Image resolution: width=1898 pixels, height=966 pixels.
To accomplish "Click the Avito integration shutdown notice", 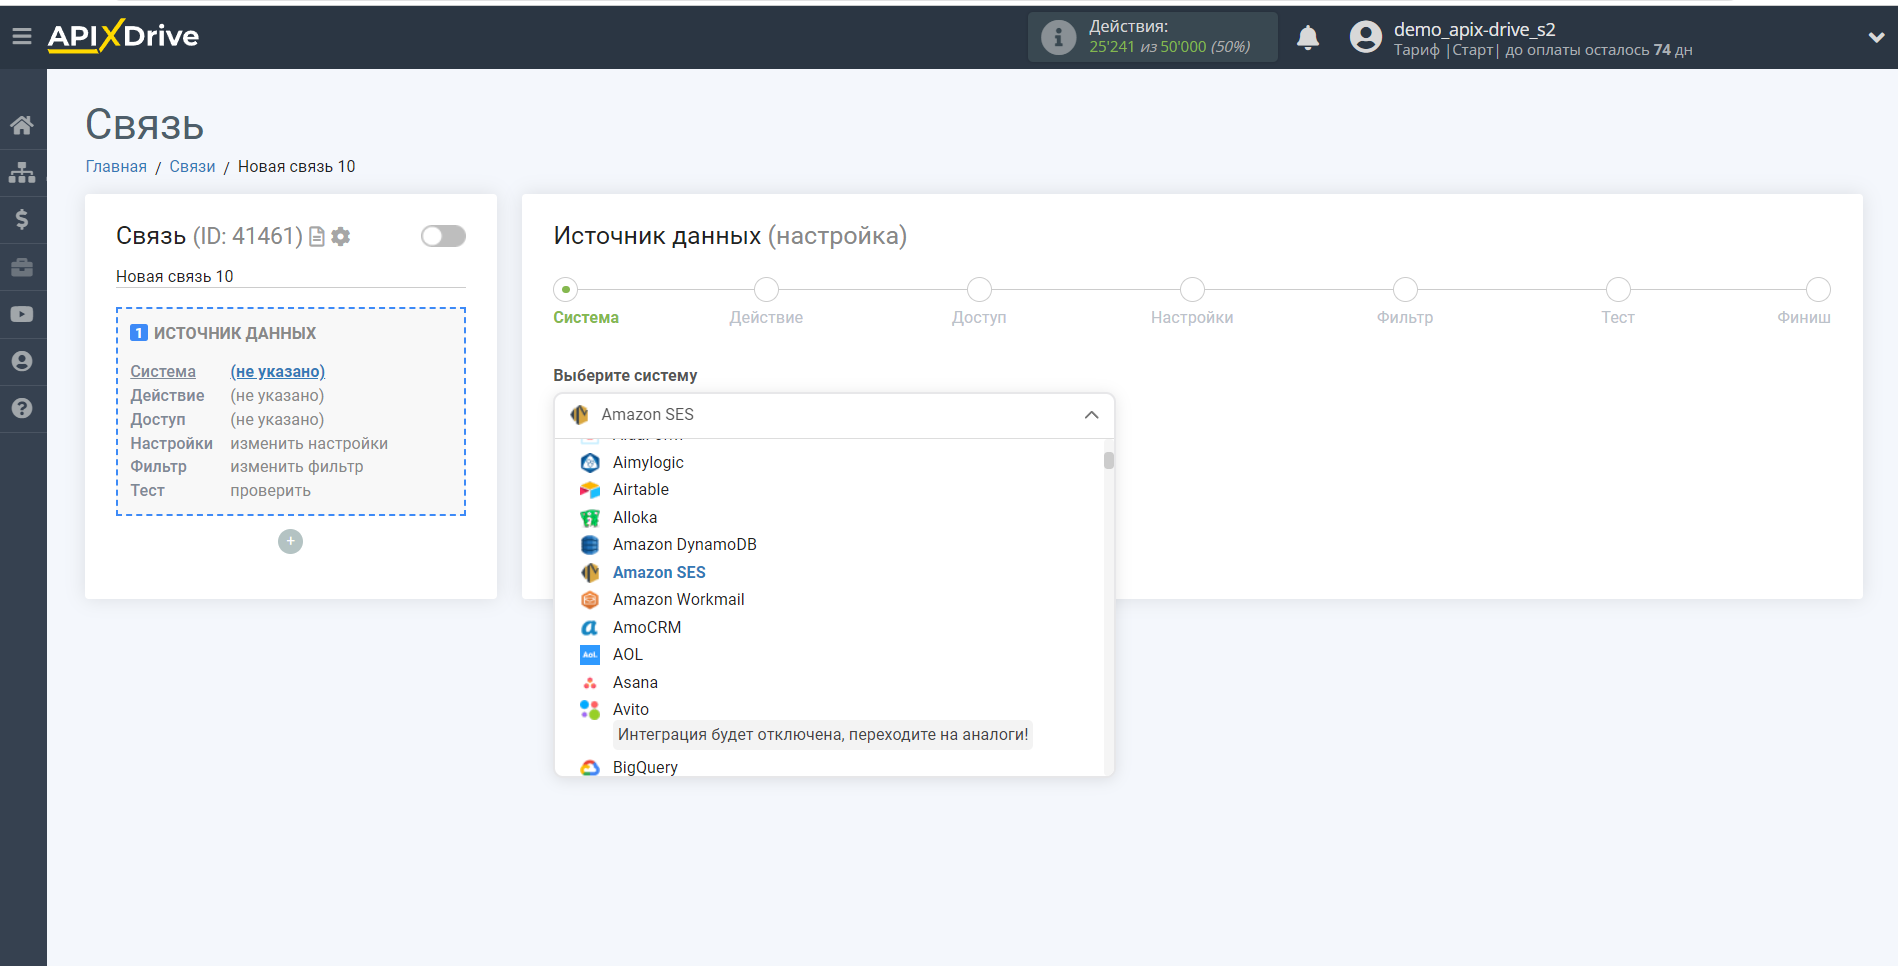I will 823,735.
